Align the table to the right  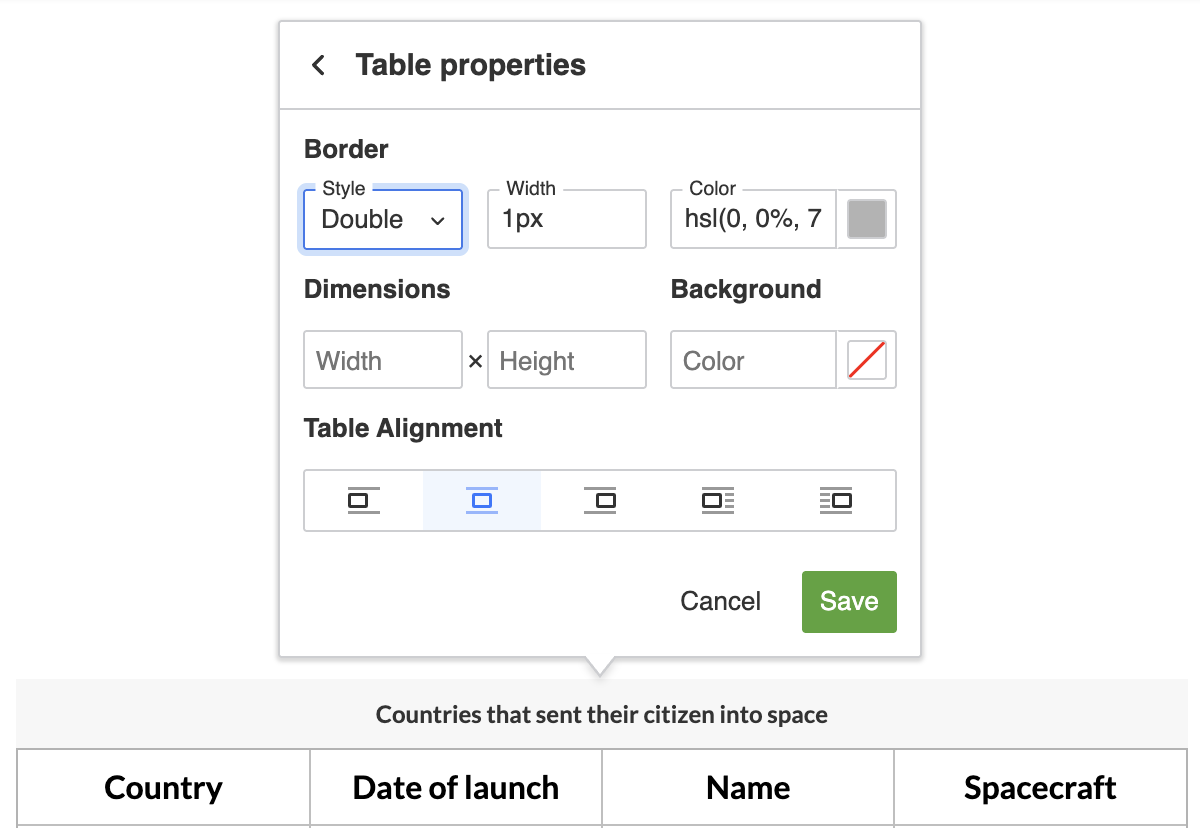(599, 500)
